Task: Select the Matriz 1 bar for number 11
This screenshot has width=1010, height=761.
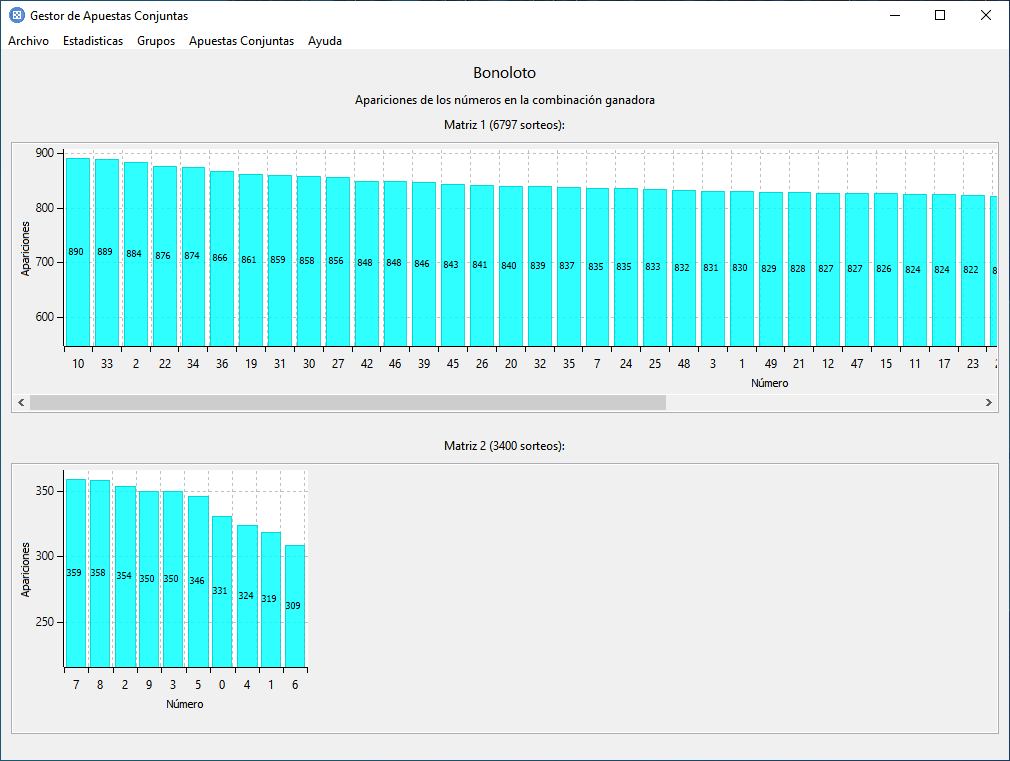Action: 915,270
